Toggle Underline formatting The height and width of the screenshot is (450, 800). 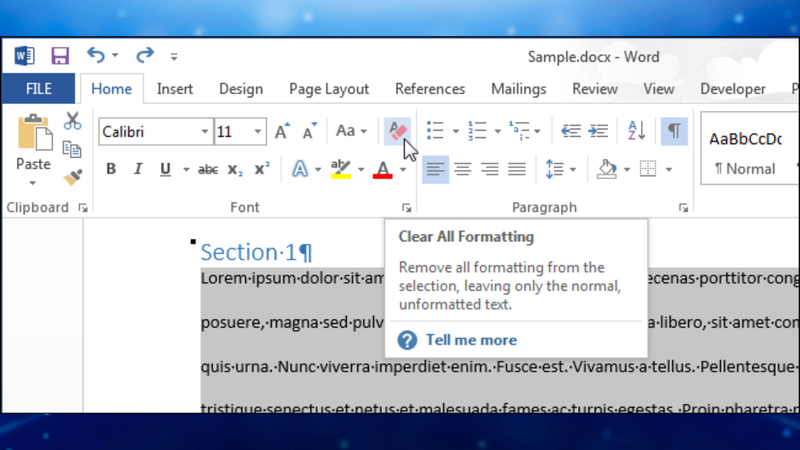tap(165, 169)
